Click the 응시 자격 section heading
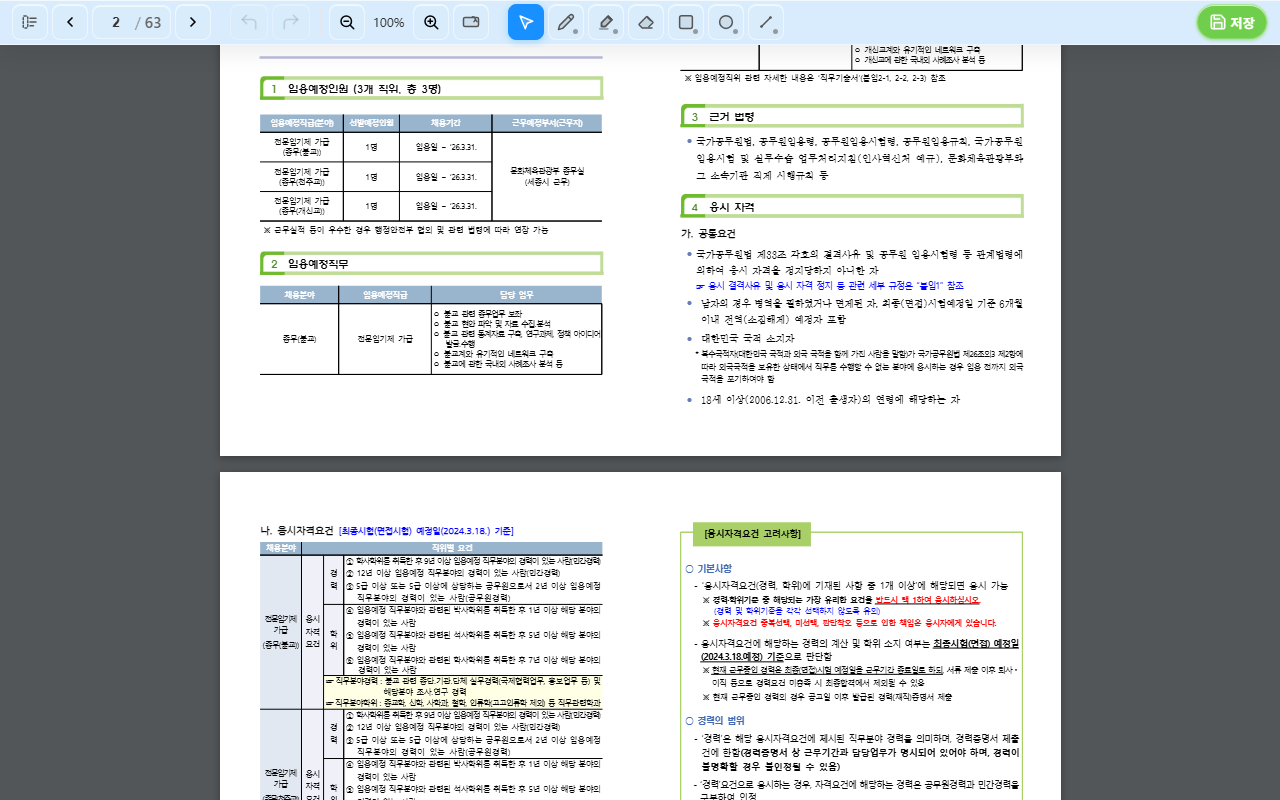The width and height of the screenshot is (1280, 800). coord(732,207)
